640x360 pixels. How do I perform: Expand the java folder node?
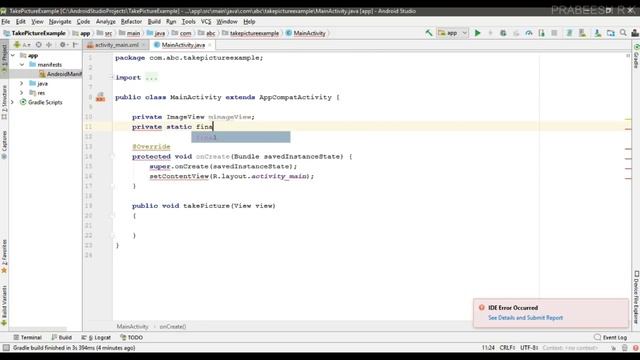tap(22, 83)
